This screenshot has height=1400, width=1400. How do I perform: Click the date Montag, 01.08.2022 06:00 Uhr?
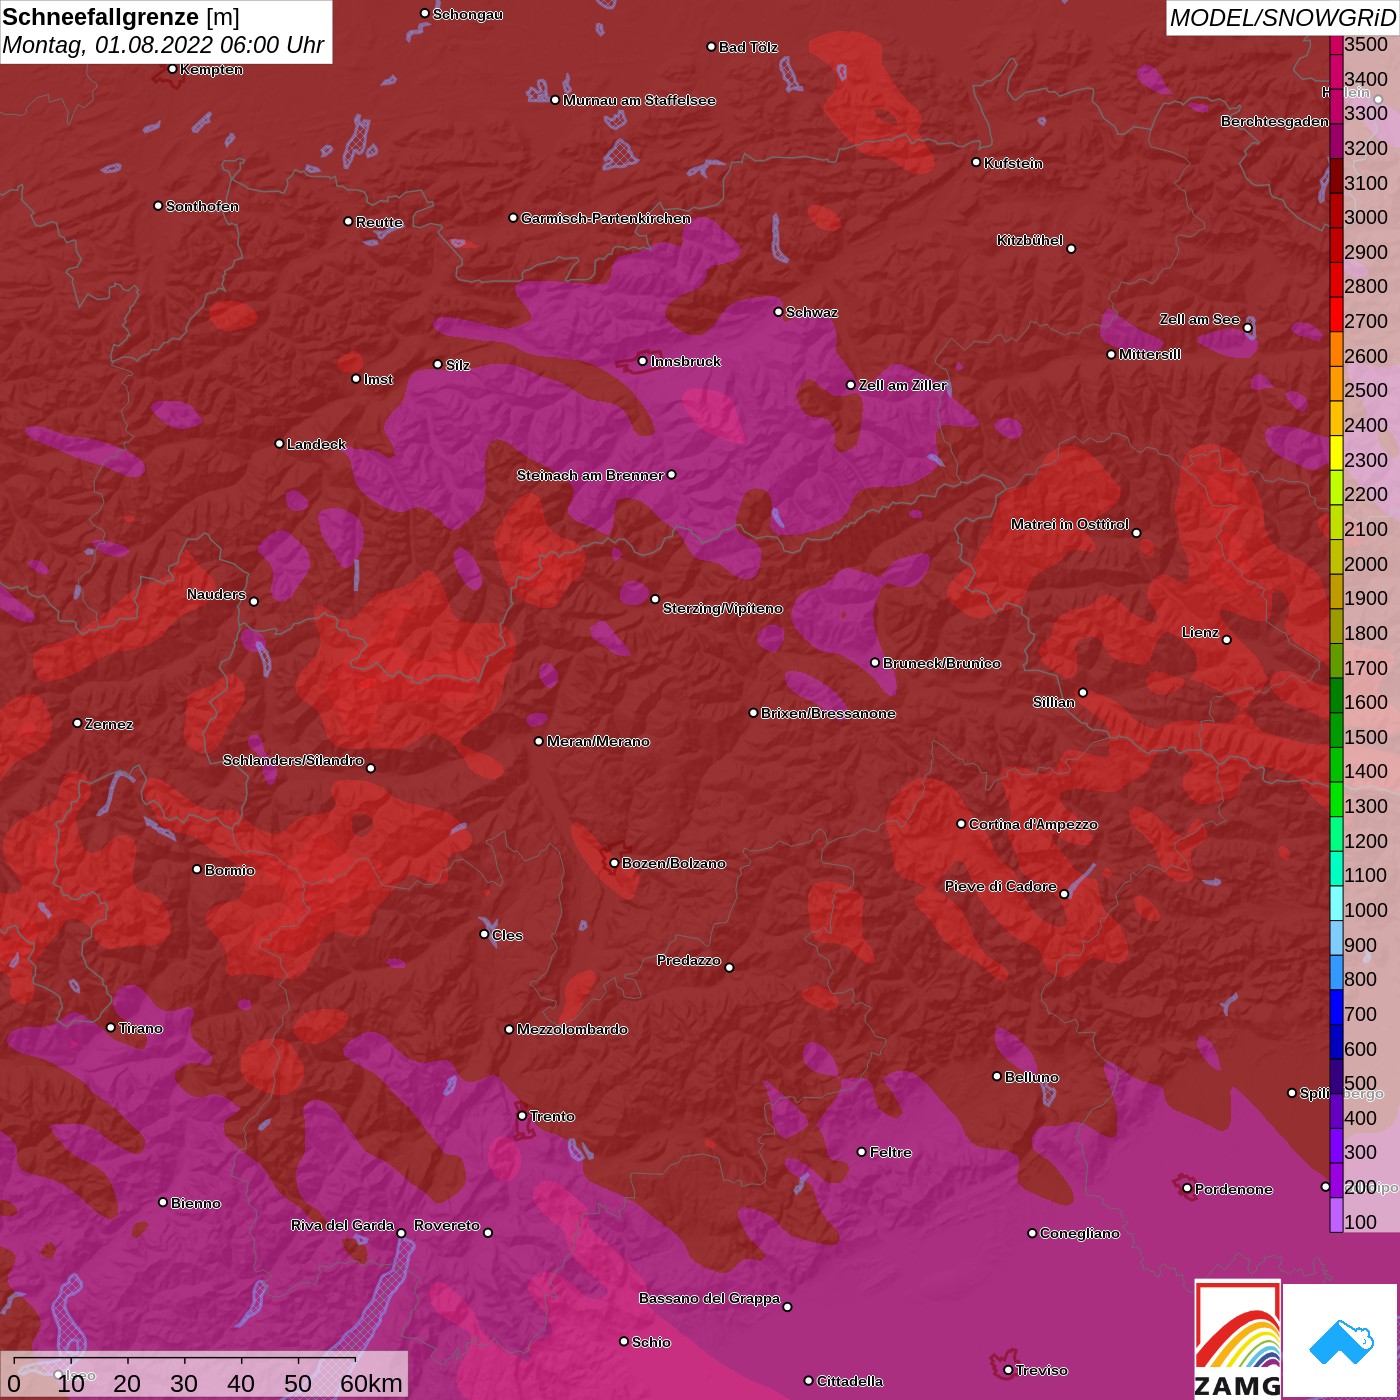(163, 46)
